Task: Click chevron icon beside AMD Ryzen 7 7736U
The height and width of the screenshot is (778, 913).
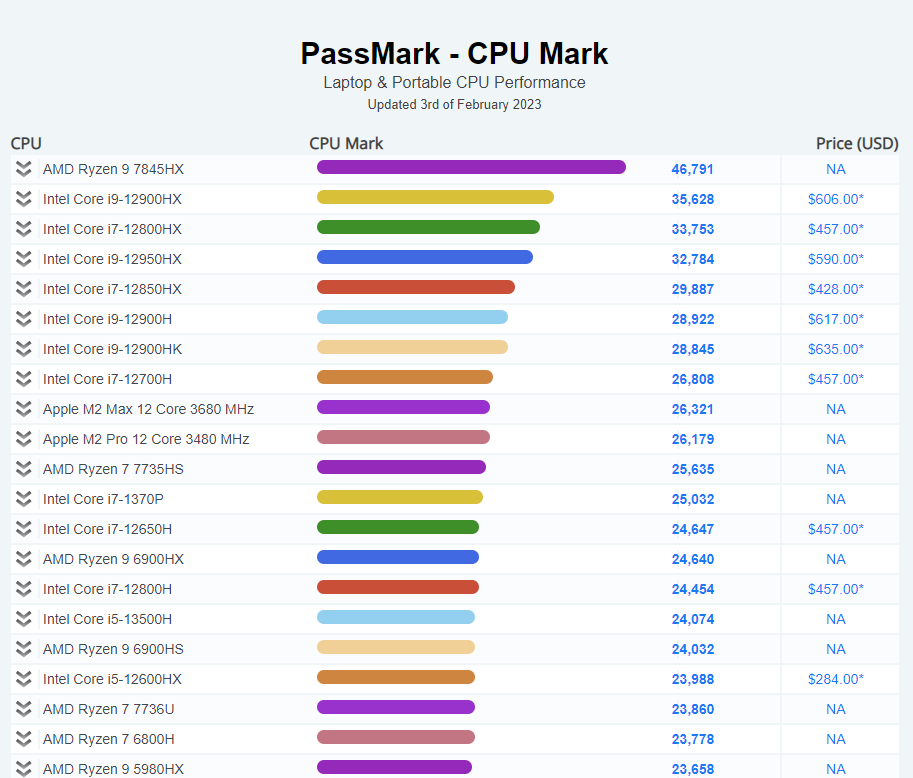Action: [23, 709]
